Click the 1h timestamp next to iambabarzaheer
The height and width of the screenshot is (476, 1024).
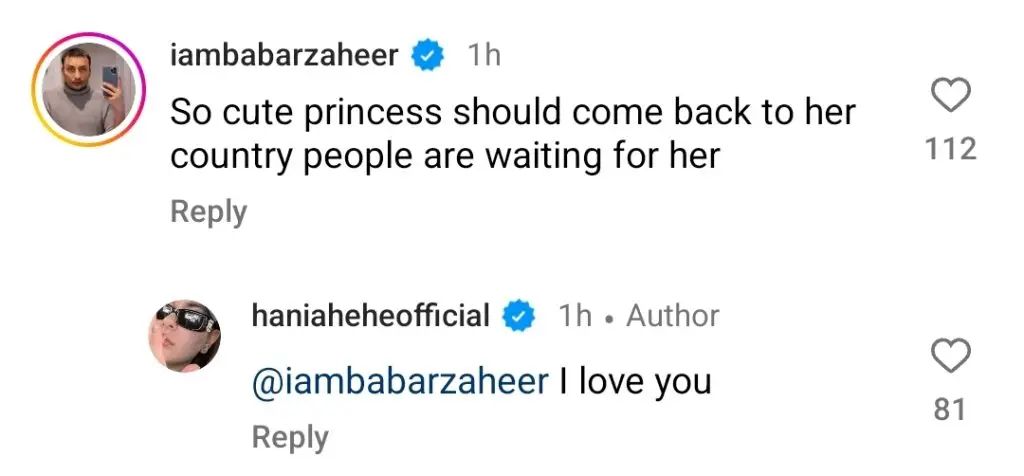pyautogui.click(x=484, y=57)
